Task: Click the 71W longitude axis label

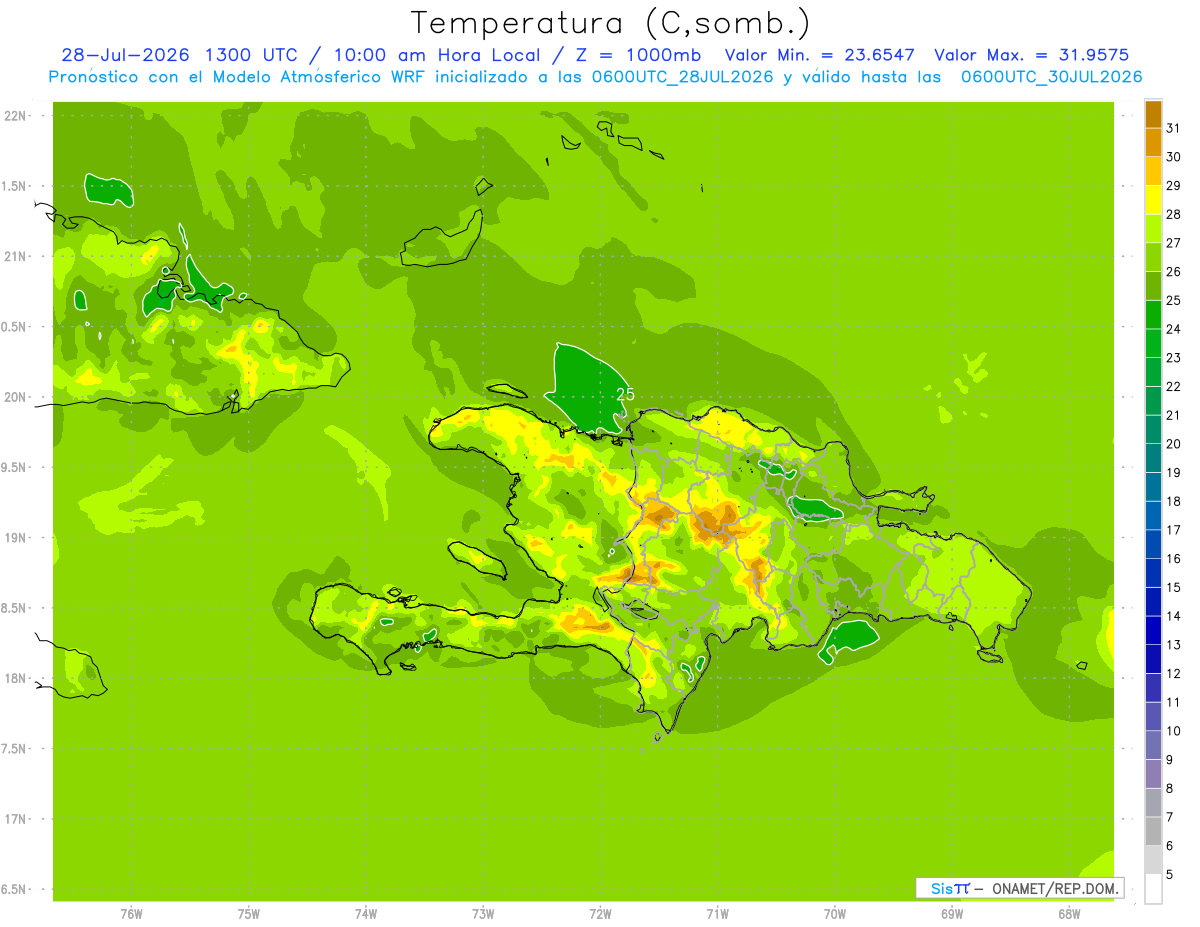Action: (x=717, y=914)
